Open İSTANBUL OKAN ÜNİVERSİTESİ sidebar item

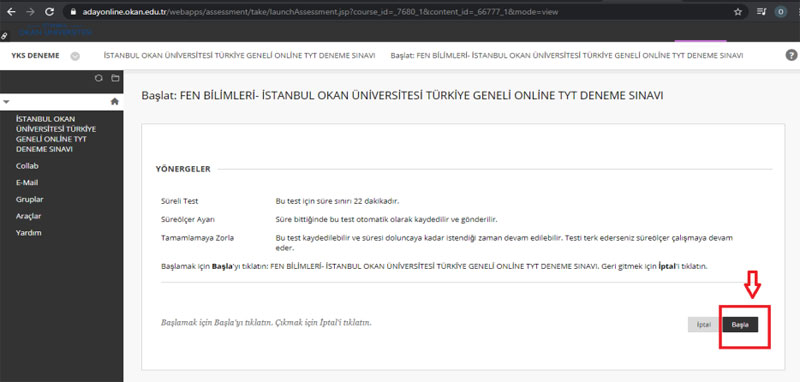coord(56,134)
